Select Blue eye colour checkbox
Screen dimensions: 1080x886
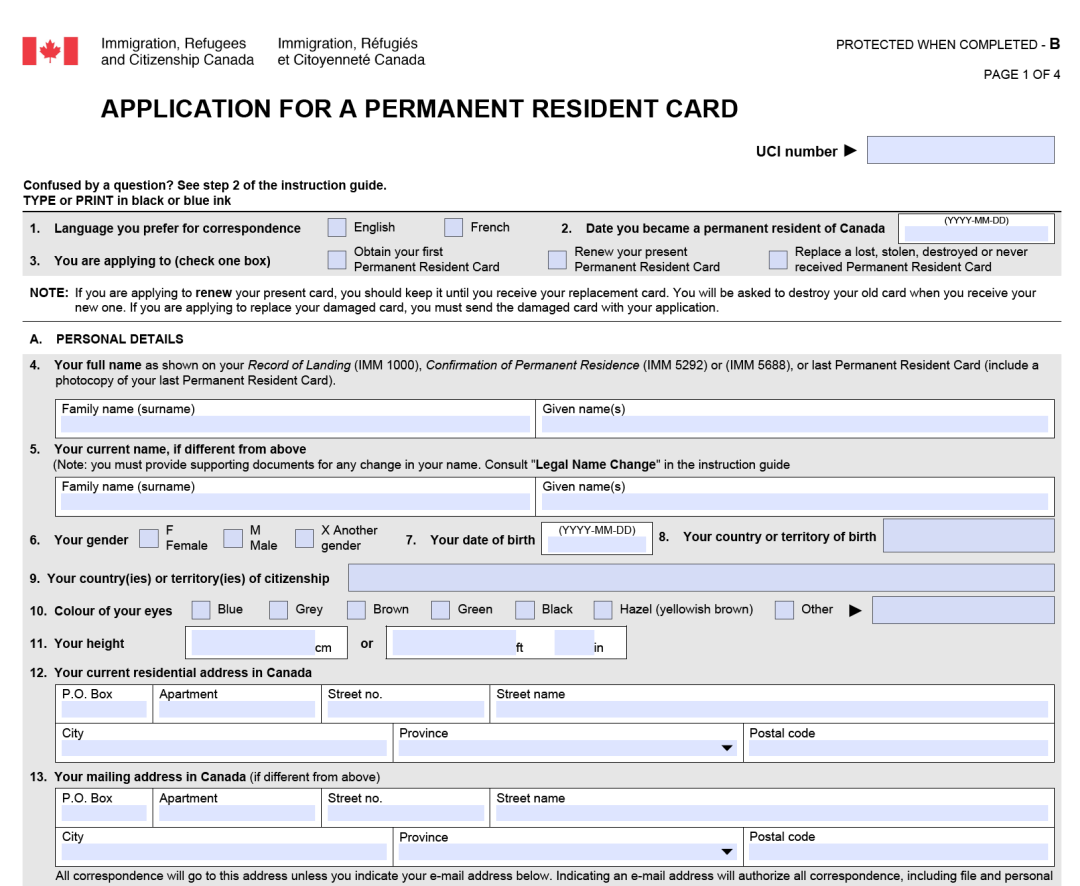coord(201,610)
